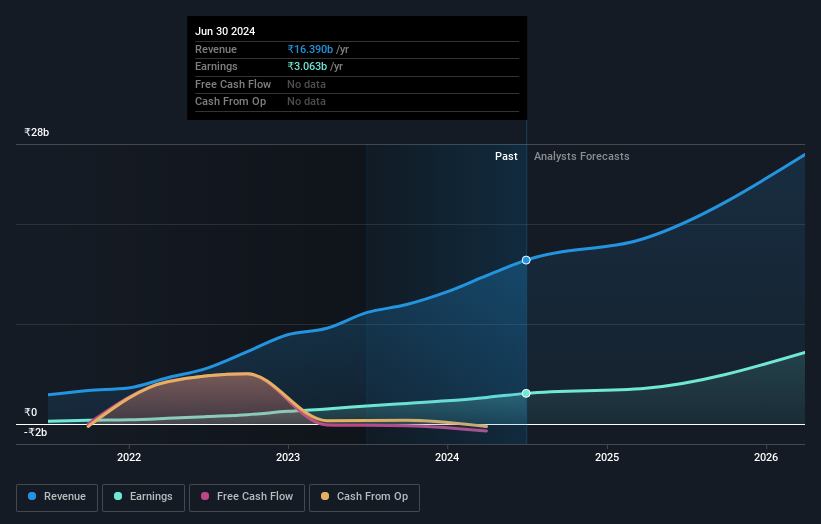Click the ₹0 y-axis label
The height and width of the screenshot is (524, 821).
click(x=31, y=412)
